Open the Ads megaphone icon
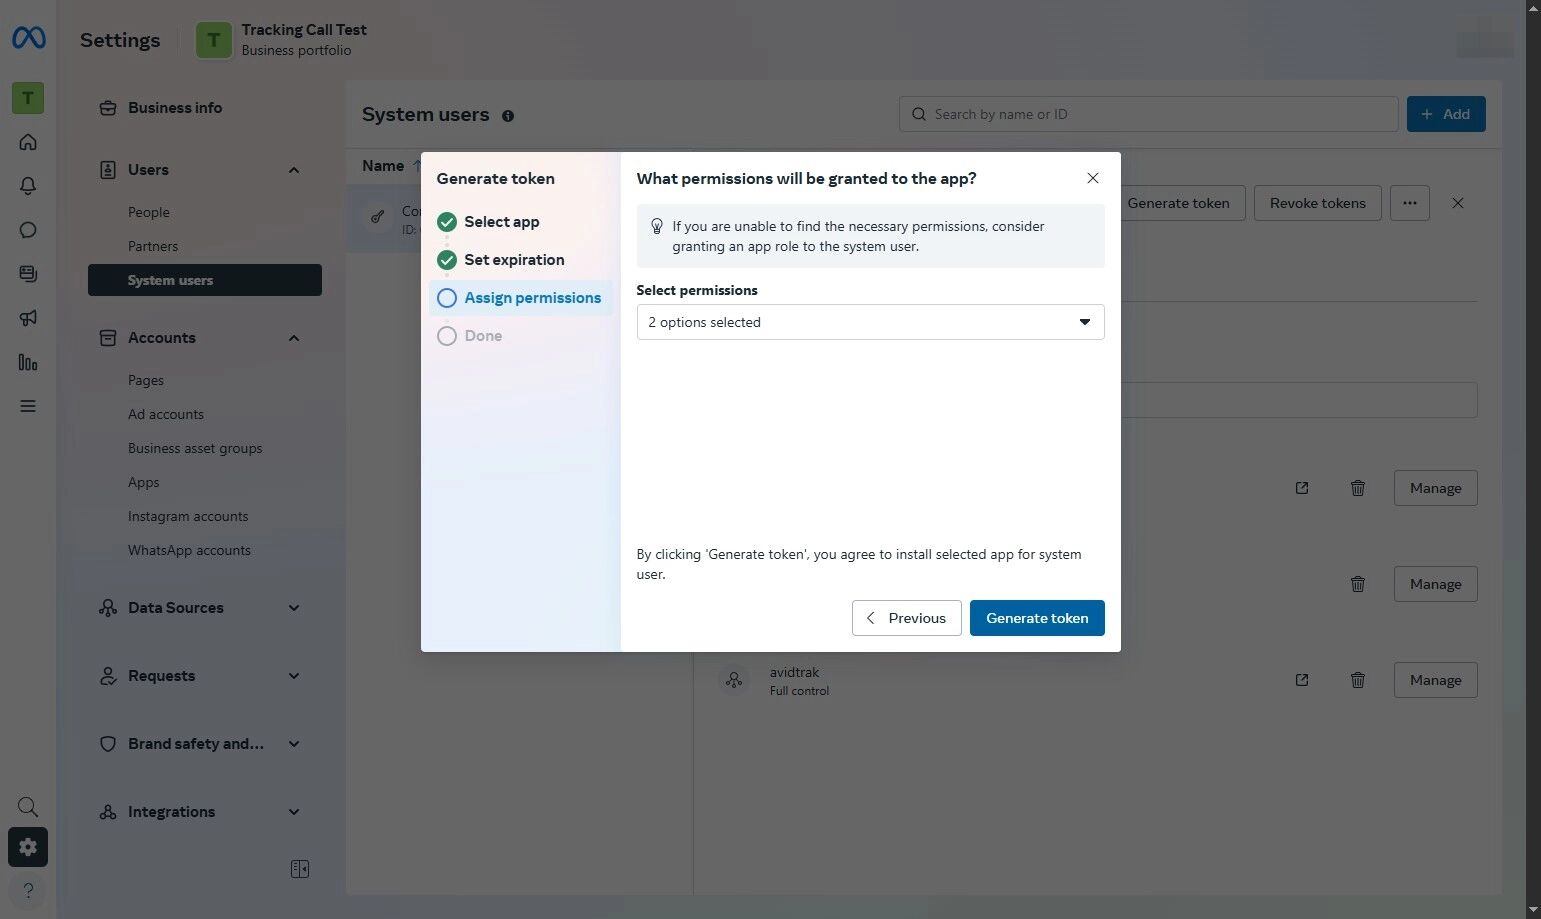Screen dimensions: 1541x919 pyautogui.click(x=28, y=317)
